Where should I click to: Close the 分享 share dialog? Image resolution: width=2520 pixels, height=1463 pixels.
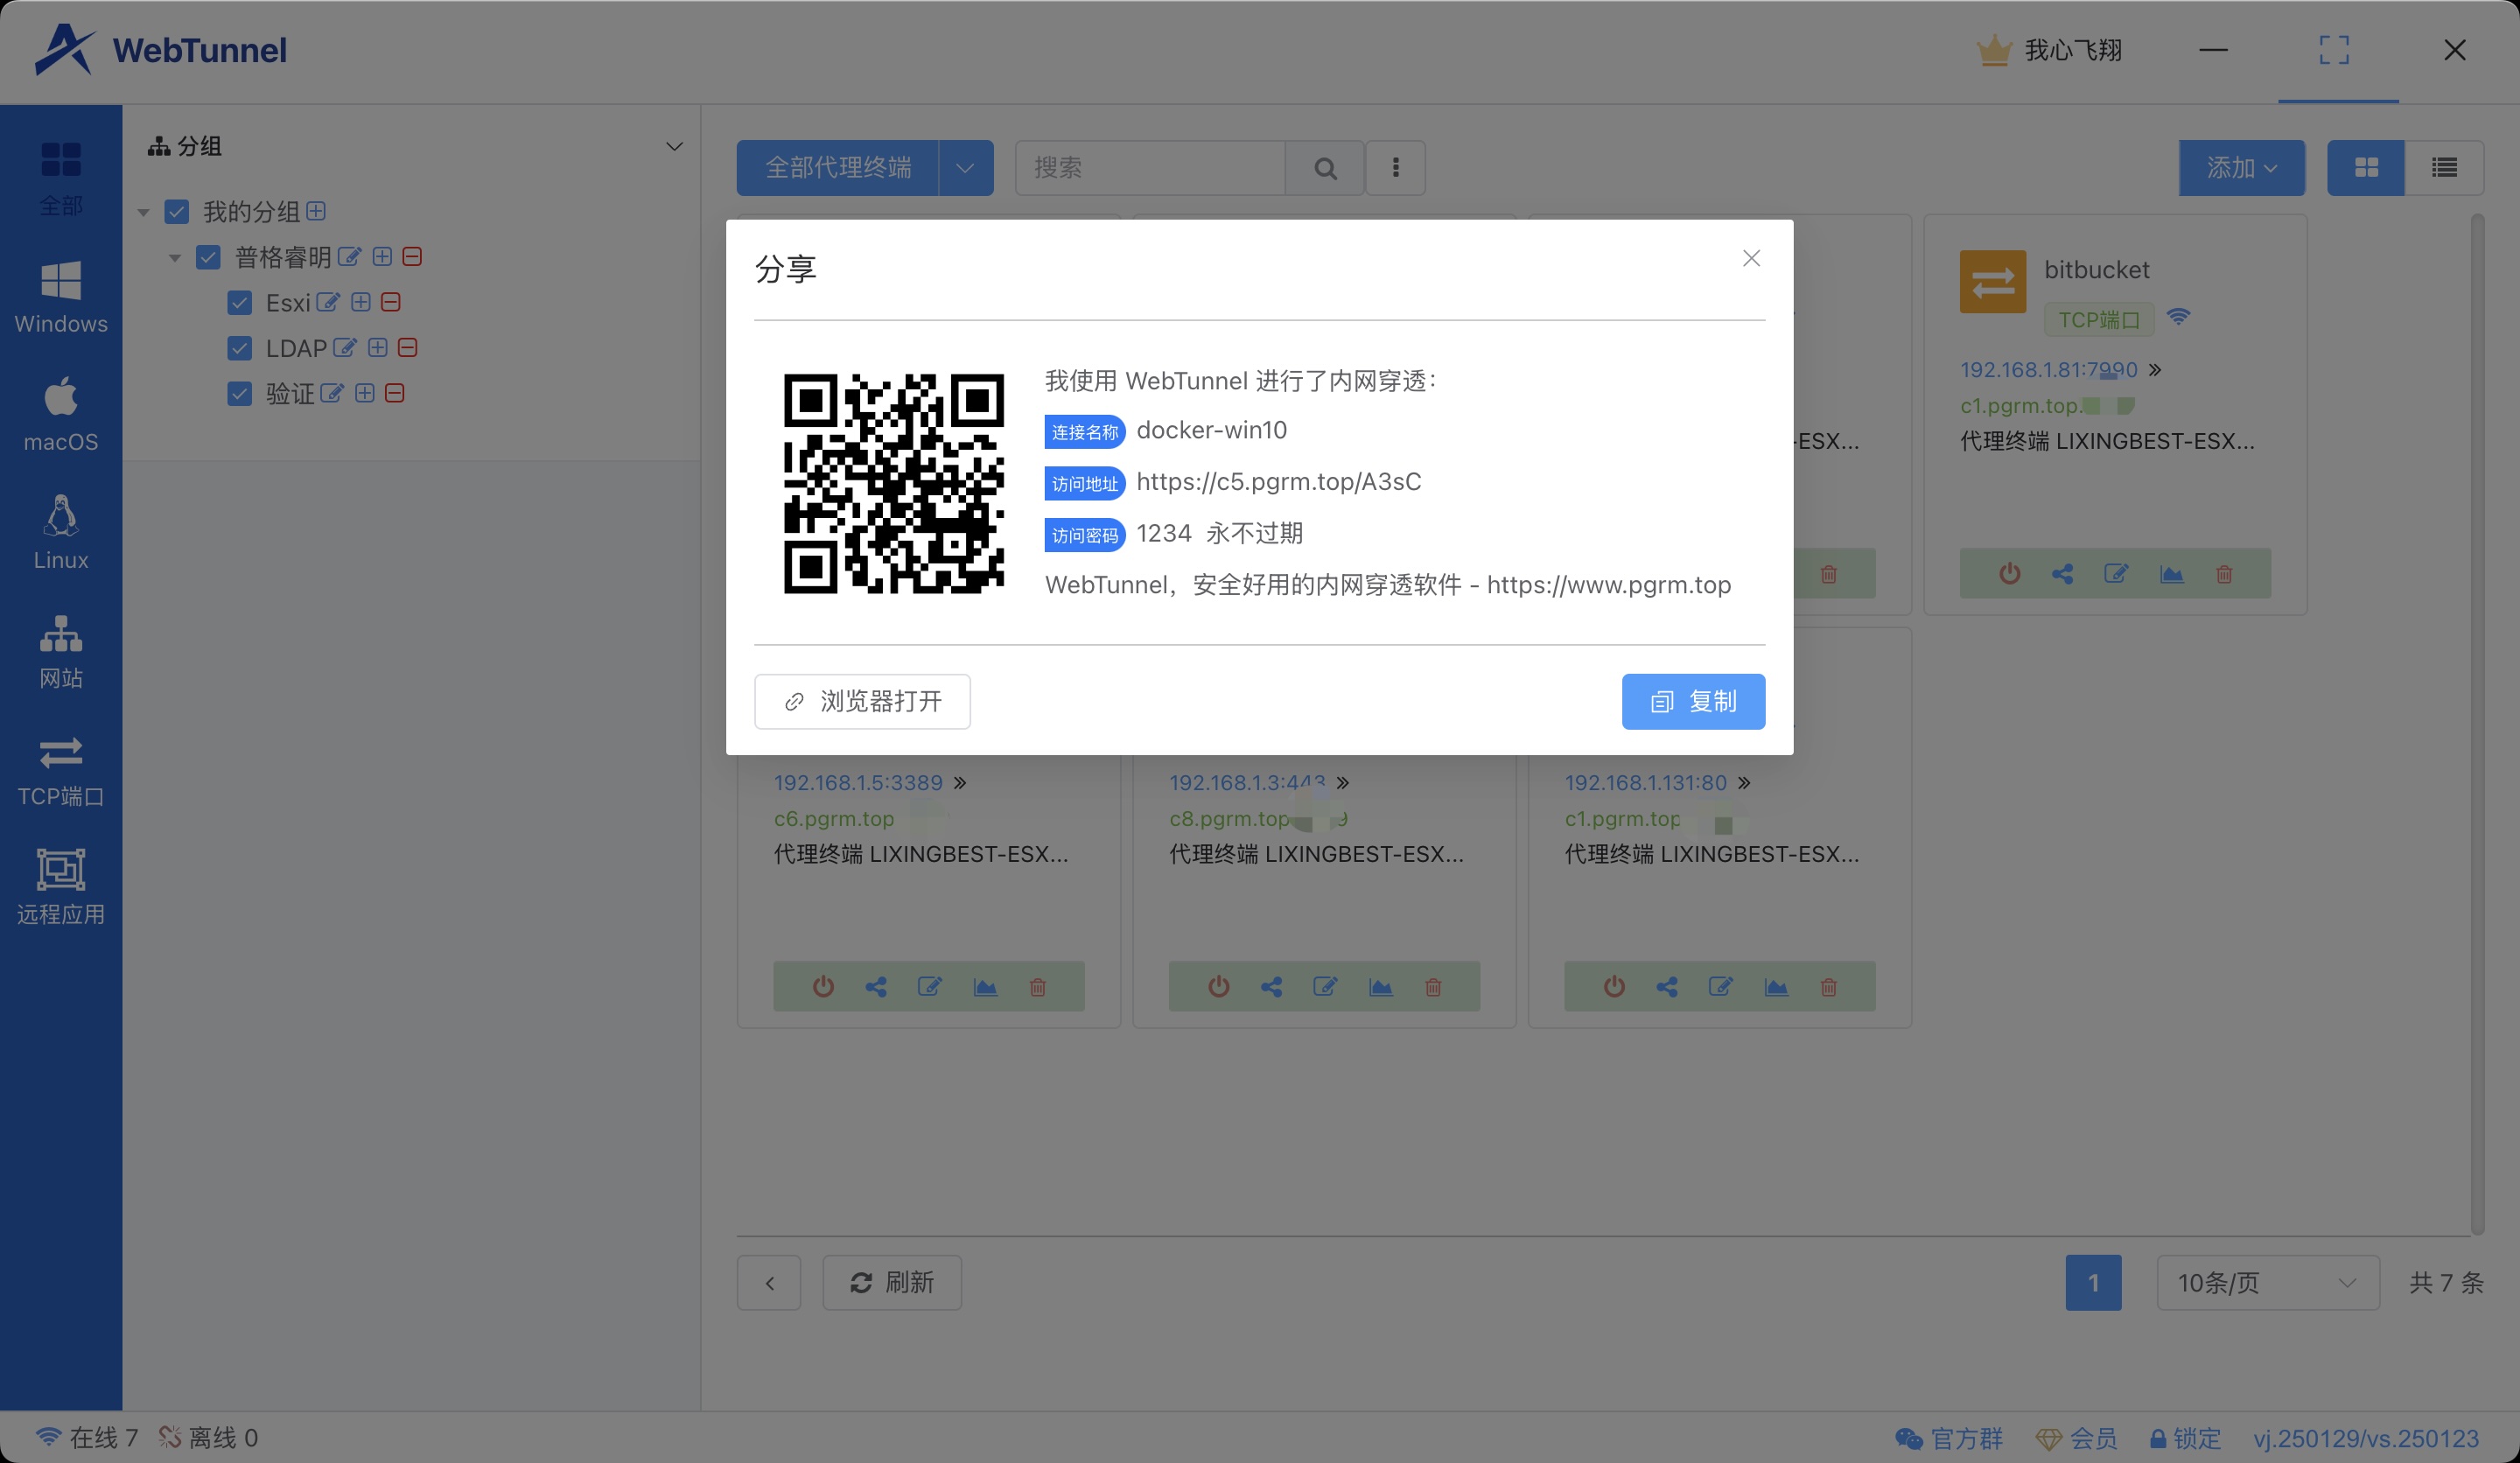(x=1751, y=258)
